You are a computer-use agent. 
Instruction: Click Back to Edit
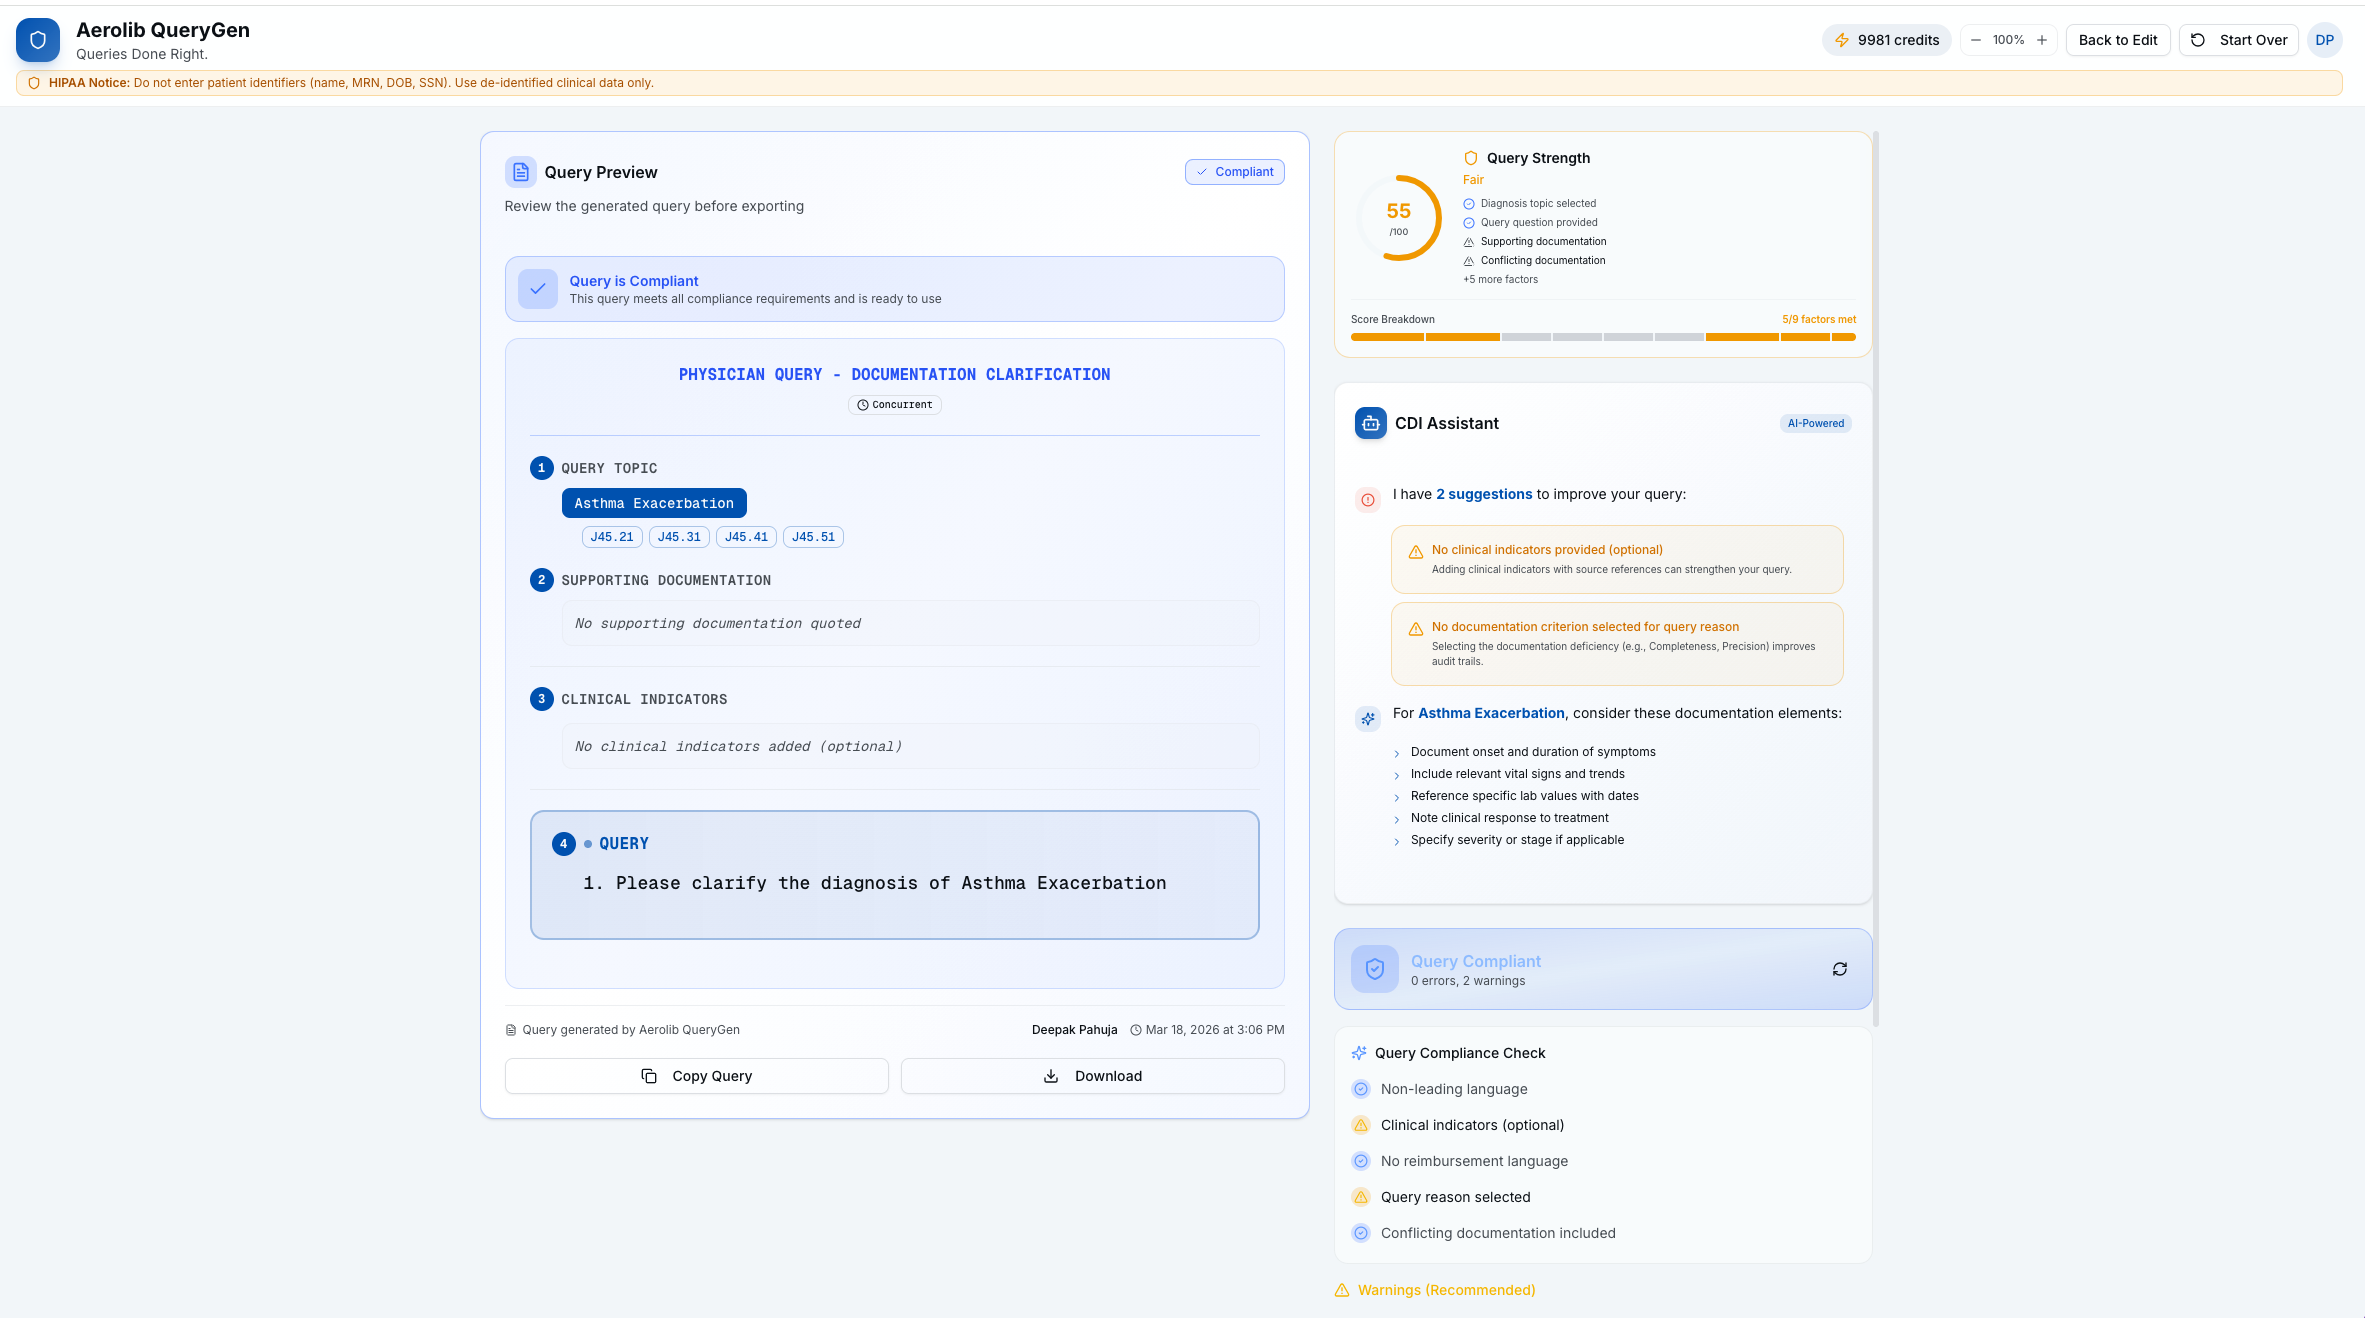click(2117, 40)
